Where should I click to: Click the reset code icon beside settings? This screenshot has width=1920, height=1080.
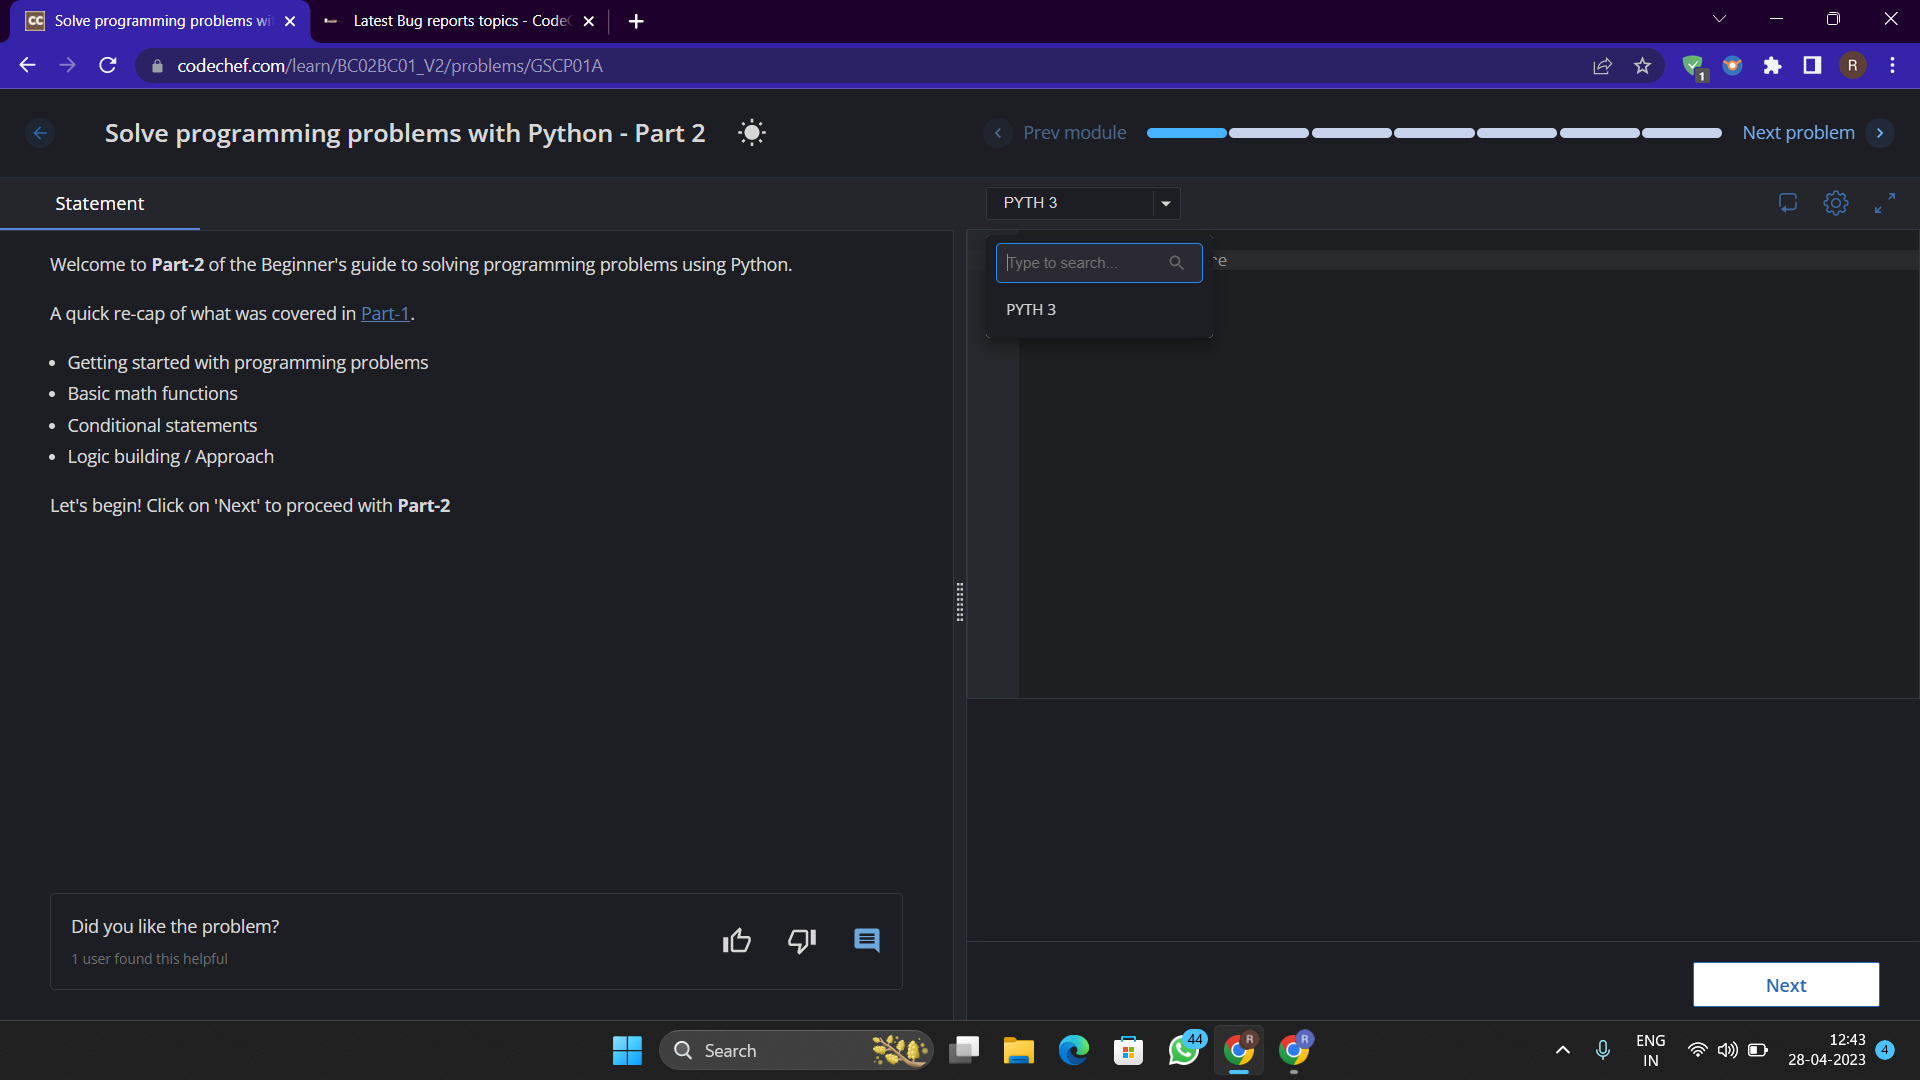(x=1788, y=203)
